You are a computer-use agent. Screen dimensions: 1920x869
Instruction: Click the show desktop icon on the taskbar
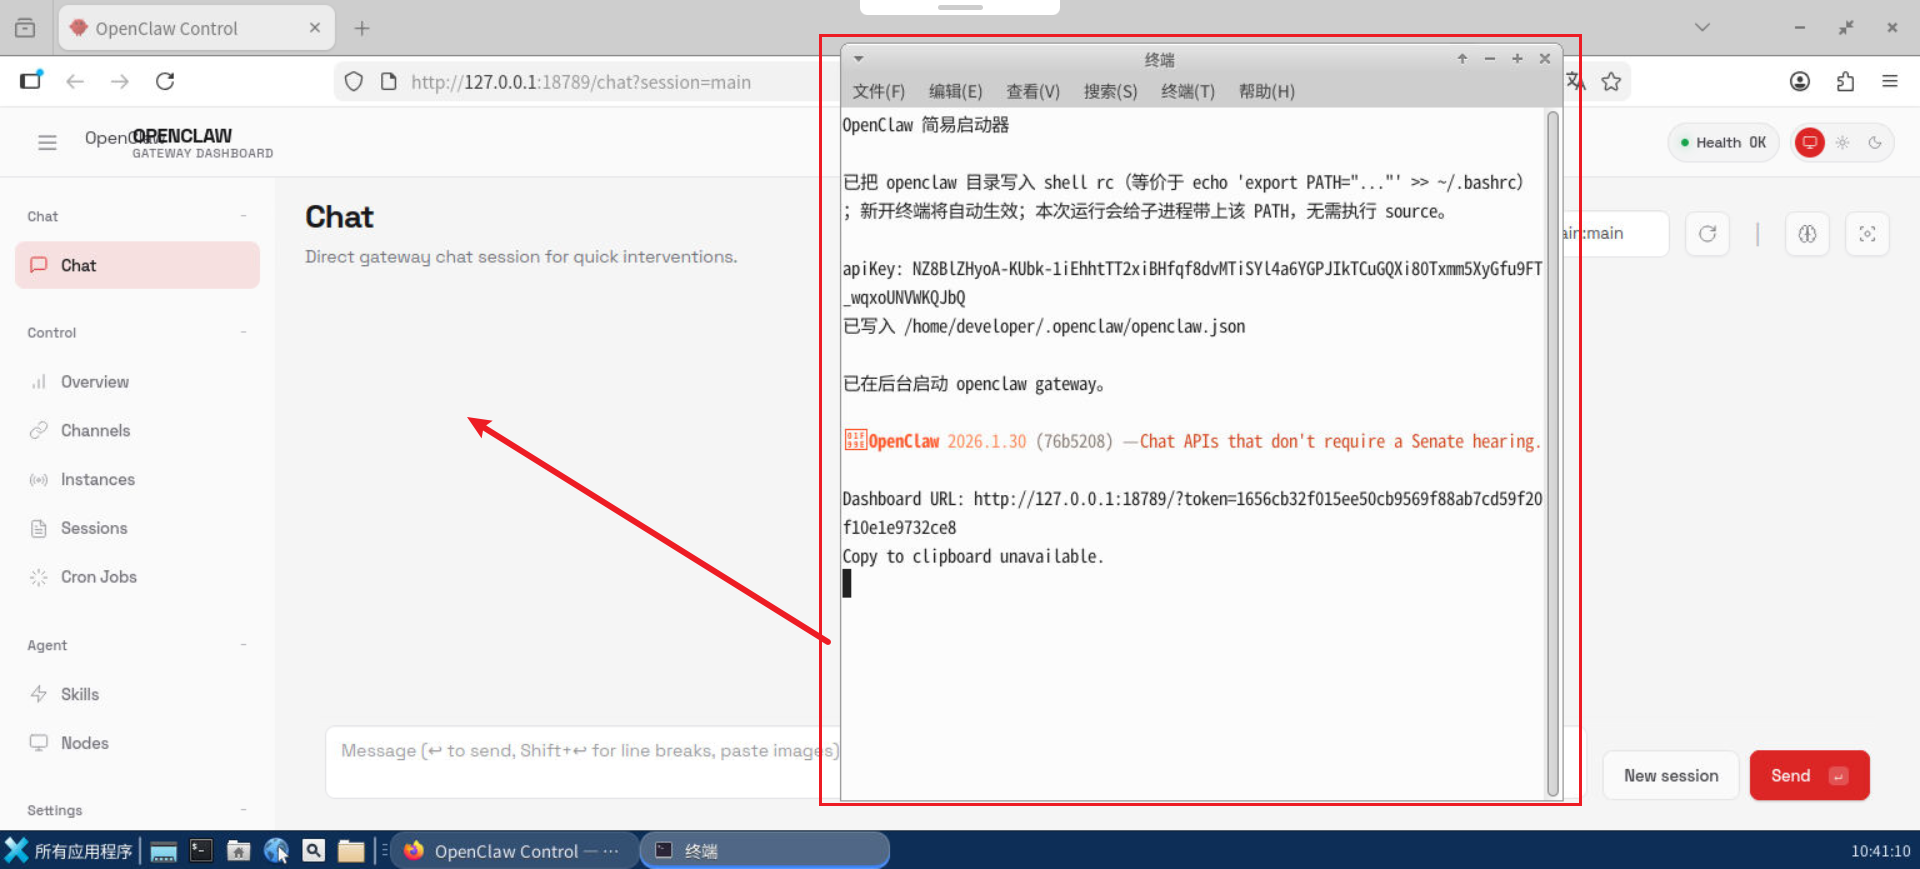pos(164,851)
